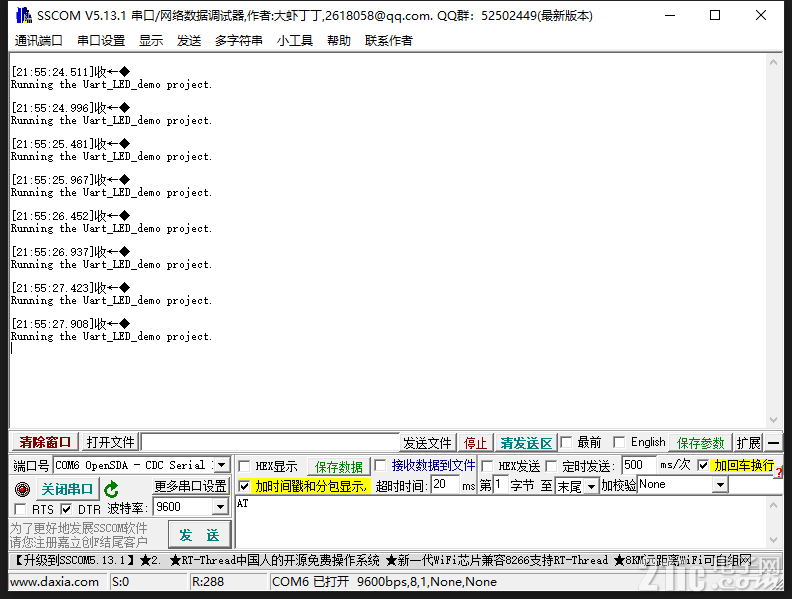Image resolution: width=792 pixels, height=599 pixels.
Task: Click the green refresh ports icon
Action: click(x=111, y=489)
